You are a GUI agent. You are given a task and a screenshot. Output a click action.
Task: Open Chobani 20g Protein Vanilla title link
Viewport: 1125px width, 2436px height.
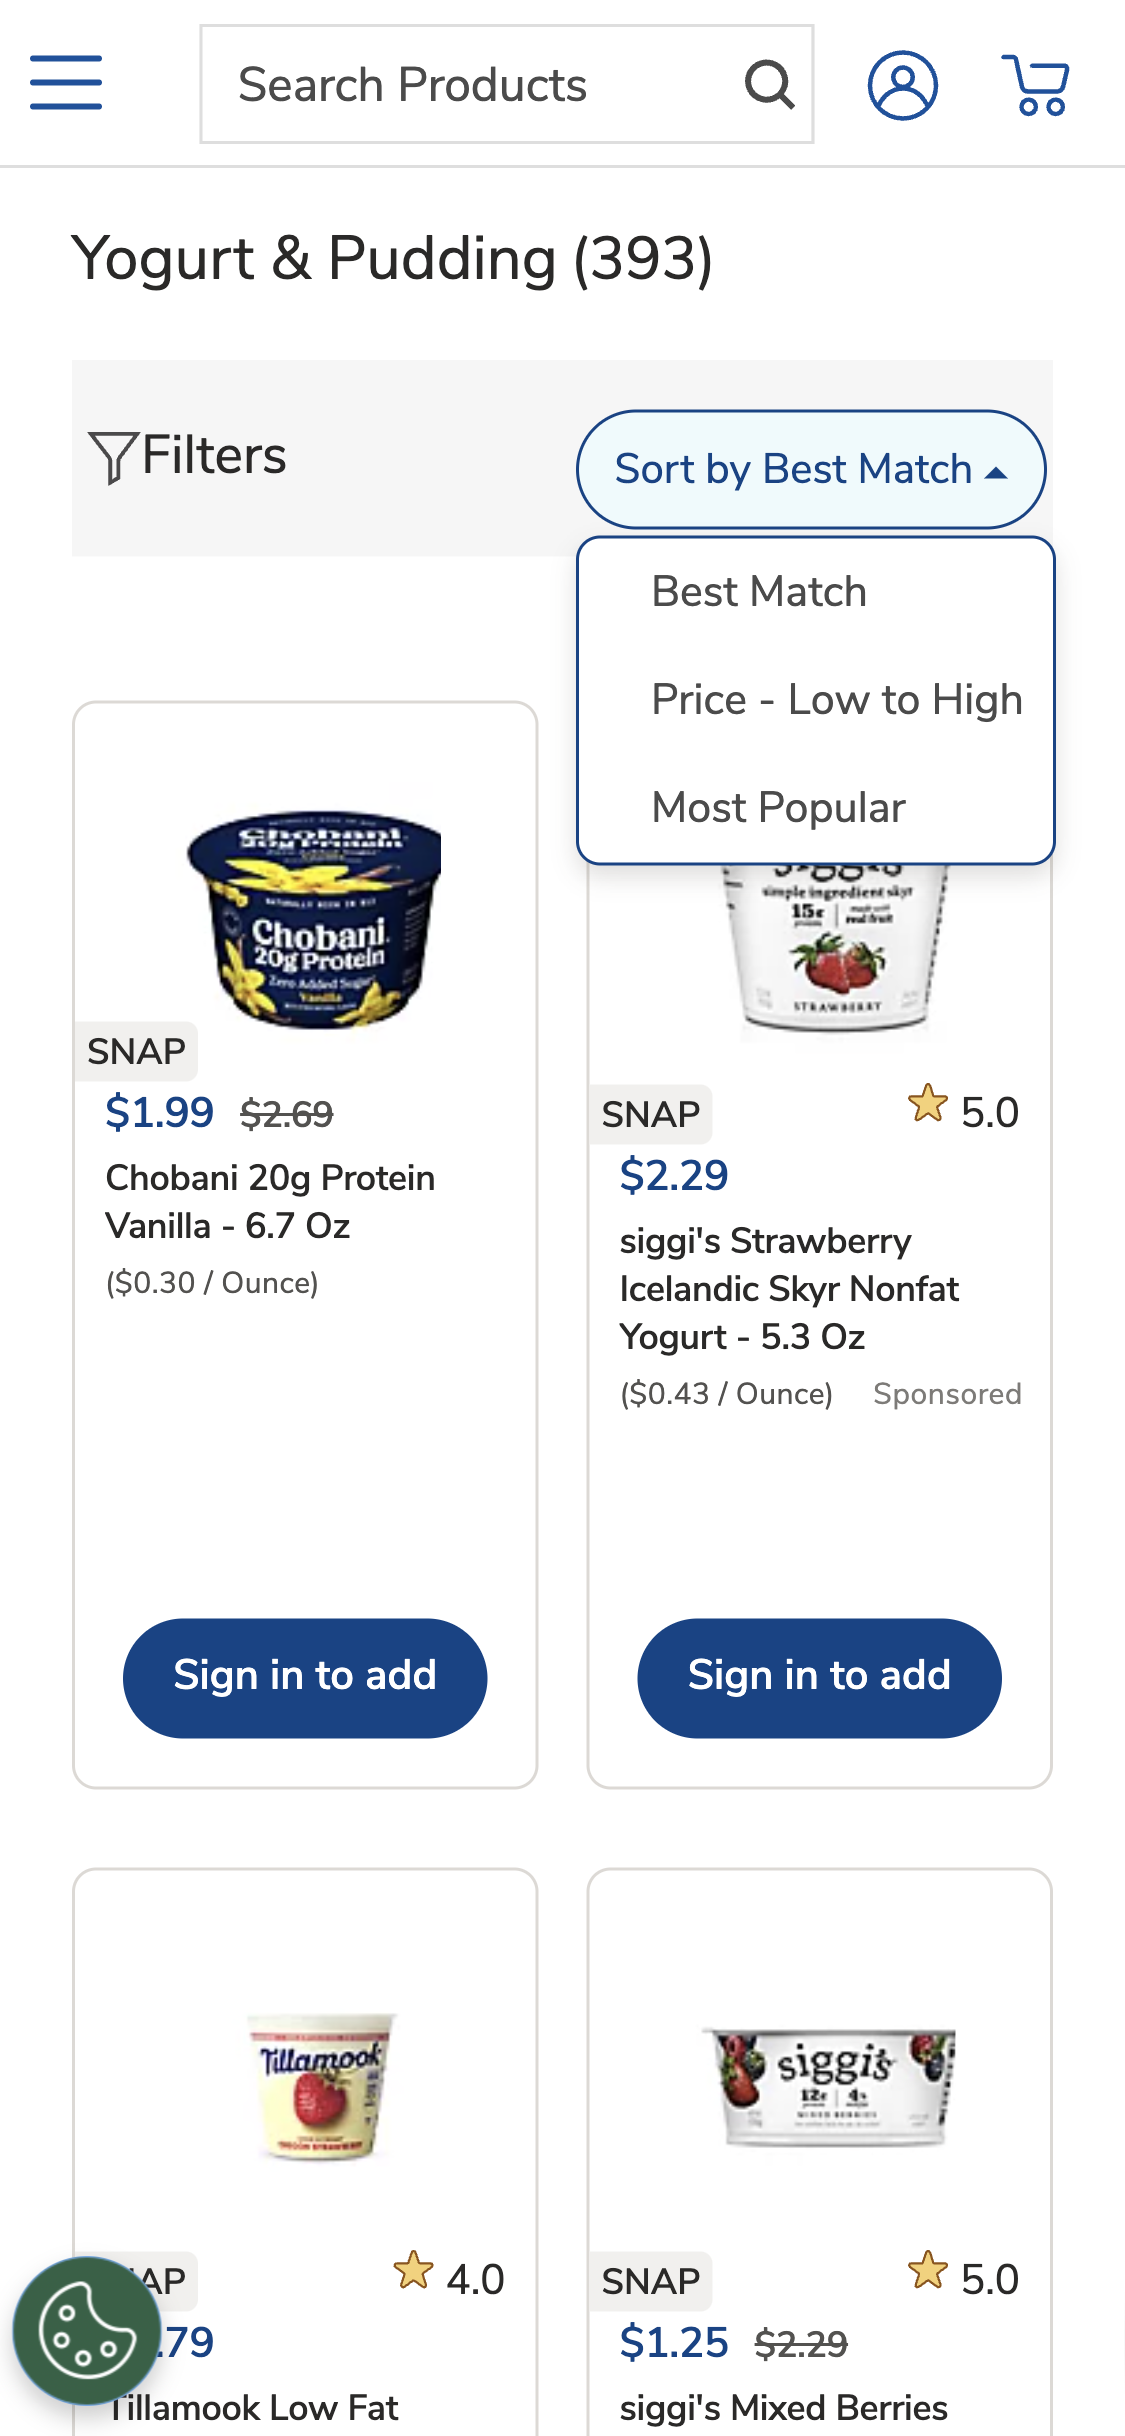coord(270,1201)
